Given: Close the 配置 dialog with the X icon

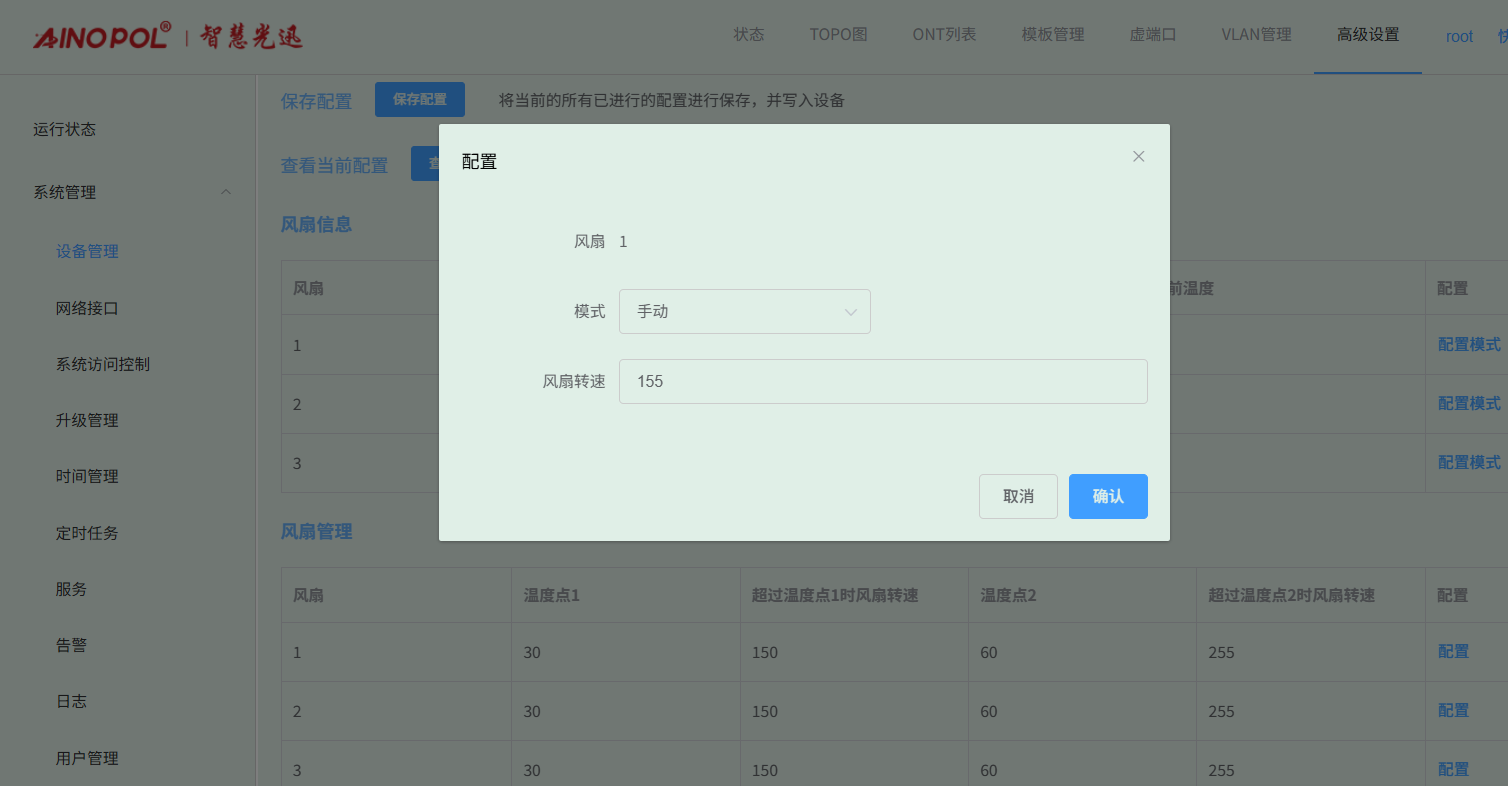Looking at the screenshot, I should (x=1138, y=156).
